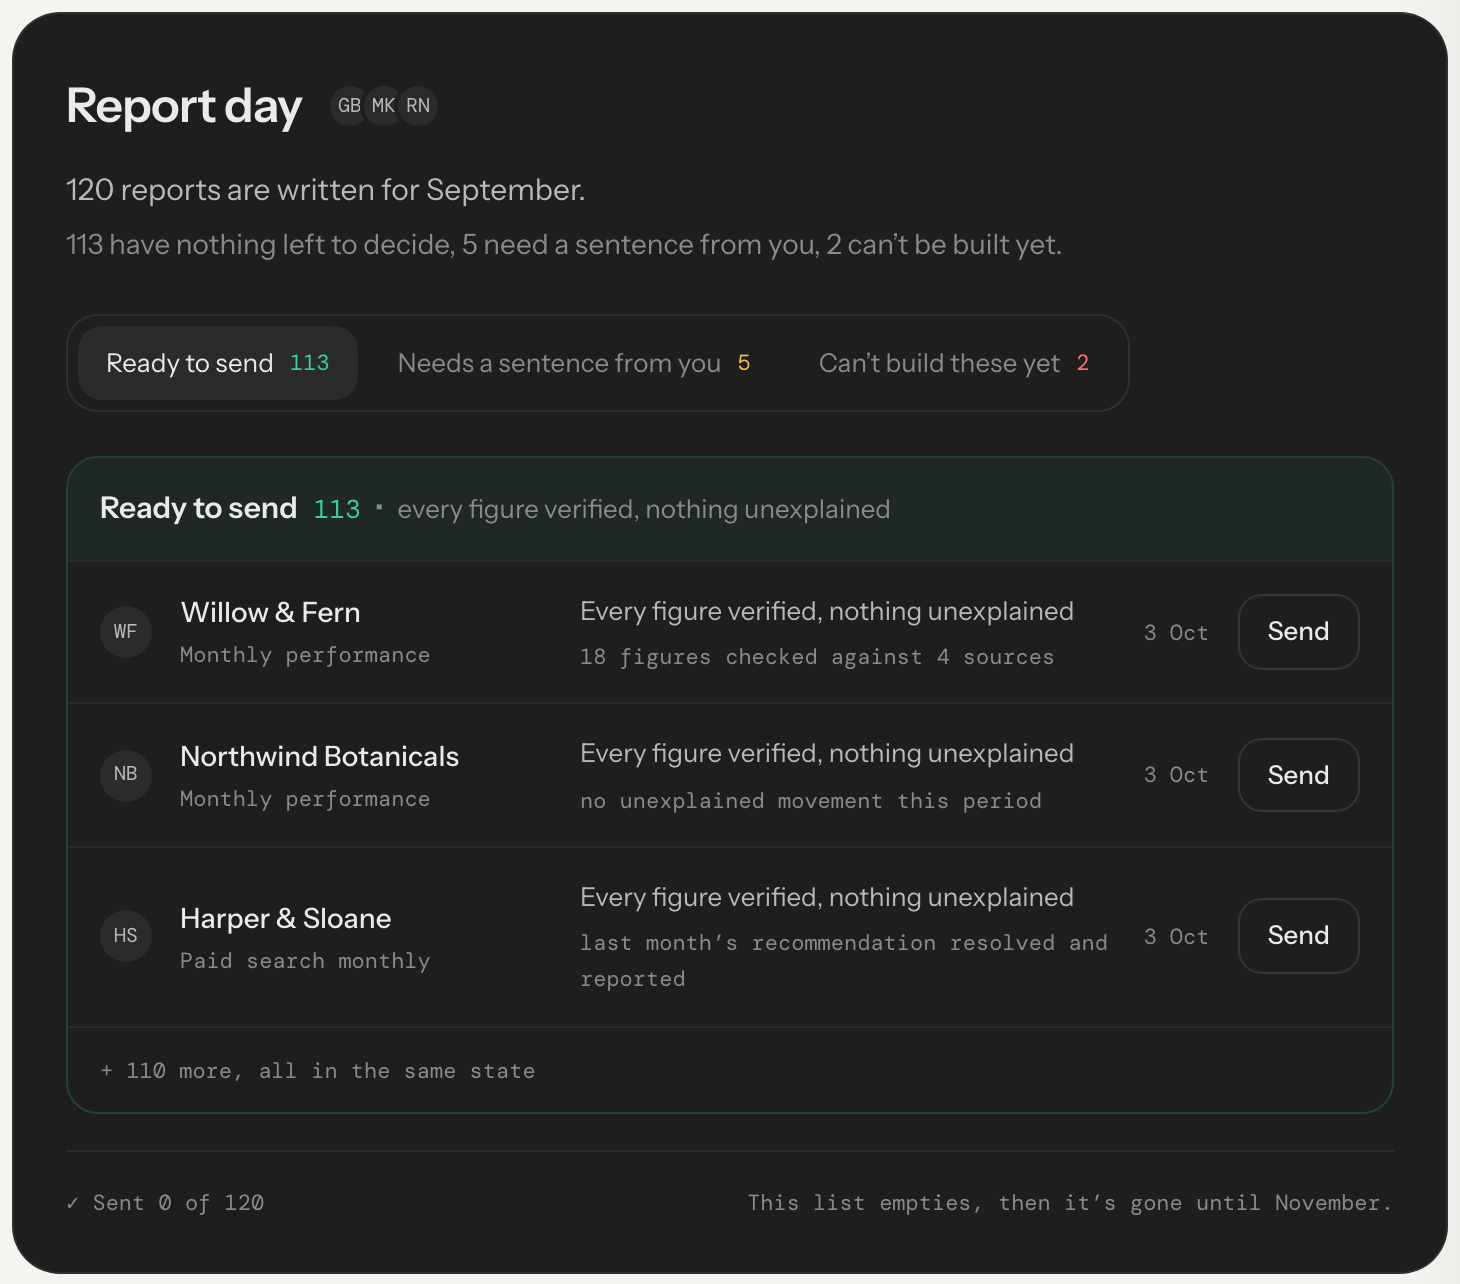Click '18 figures checked against 4 sources'
Viewport: 1460px width, 1284px height.
click(x=817, y=657)
